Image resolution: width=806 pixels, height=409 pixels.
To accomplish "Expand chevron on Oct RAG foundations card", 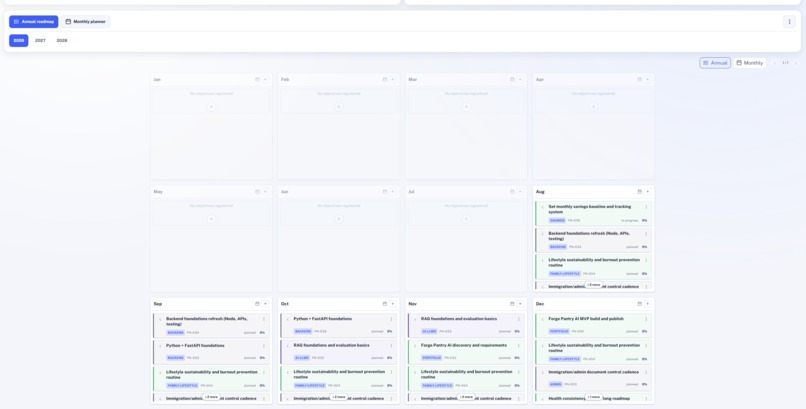I will point(287,346).
